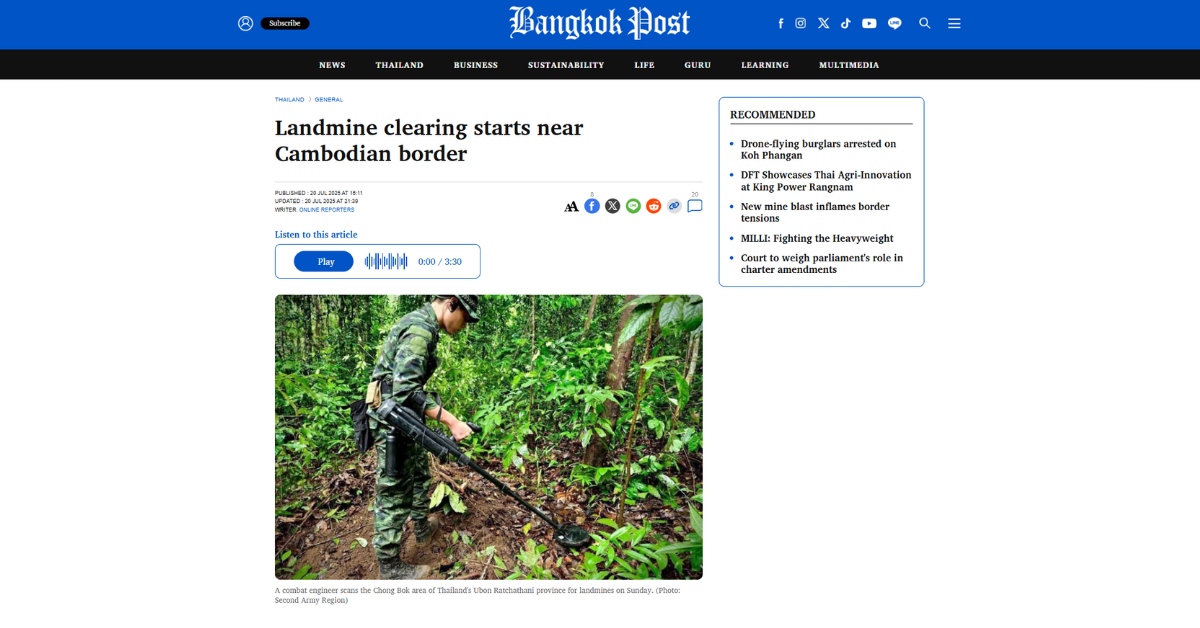The image size is (1200, 628).
Task: Open the Business menu item
Action: point(476,65)
